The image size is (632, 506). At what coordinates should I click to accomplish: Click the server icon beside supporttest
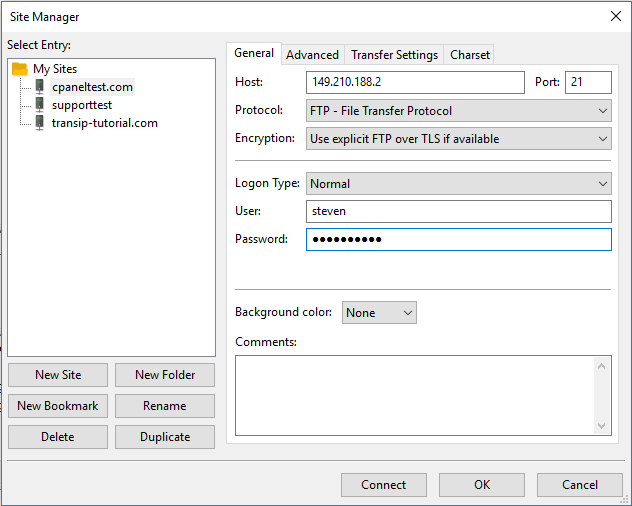[40, 105]
